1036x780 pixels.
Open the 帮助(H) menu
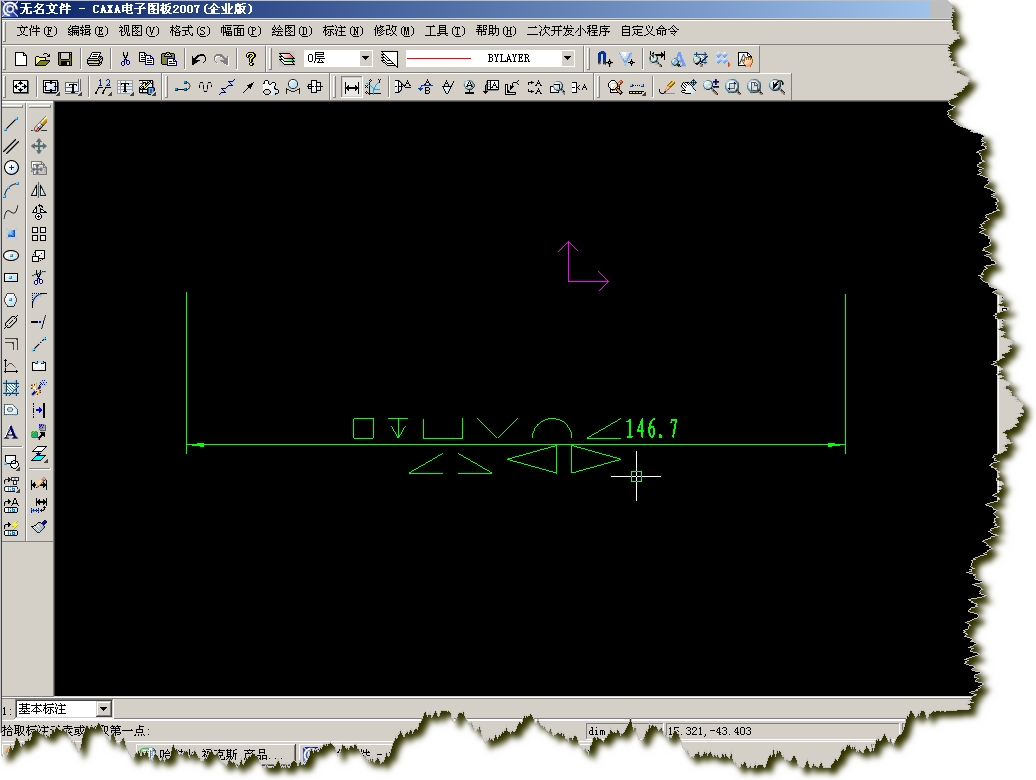[x=496, y=30]
